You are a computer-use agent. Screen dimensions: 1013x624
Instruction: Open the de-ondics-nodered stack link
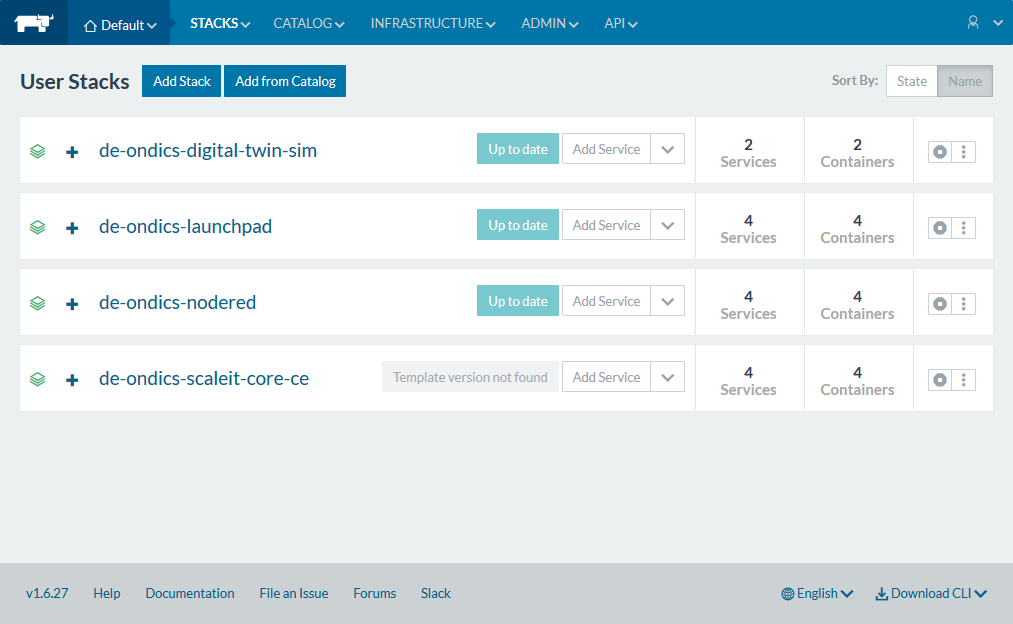[x=177, y=302]
